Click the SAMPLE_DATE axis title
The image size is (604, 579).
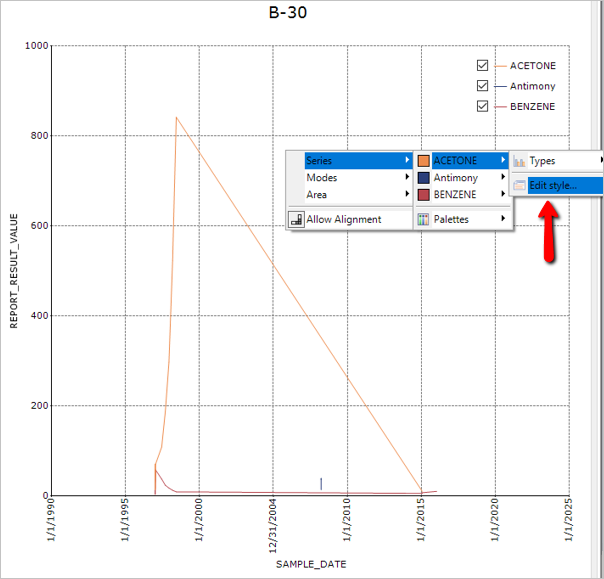click(310, 565)
